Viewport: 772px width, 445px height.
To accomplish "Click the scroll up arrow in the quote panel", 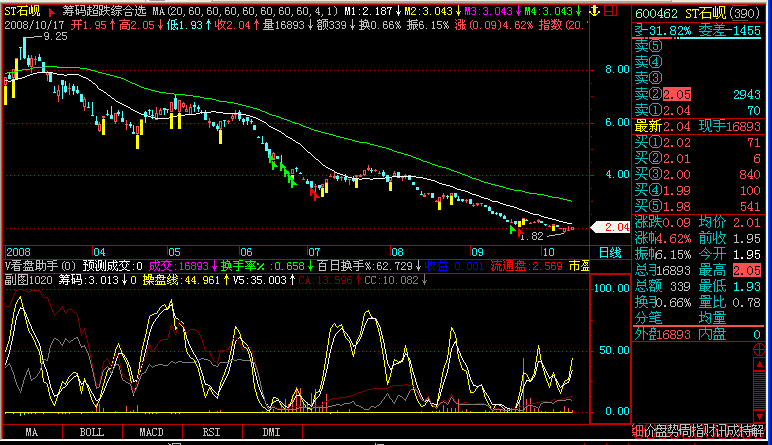I will click(x=759, y=364).
